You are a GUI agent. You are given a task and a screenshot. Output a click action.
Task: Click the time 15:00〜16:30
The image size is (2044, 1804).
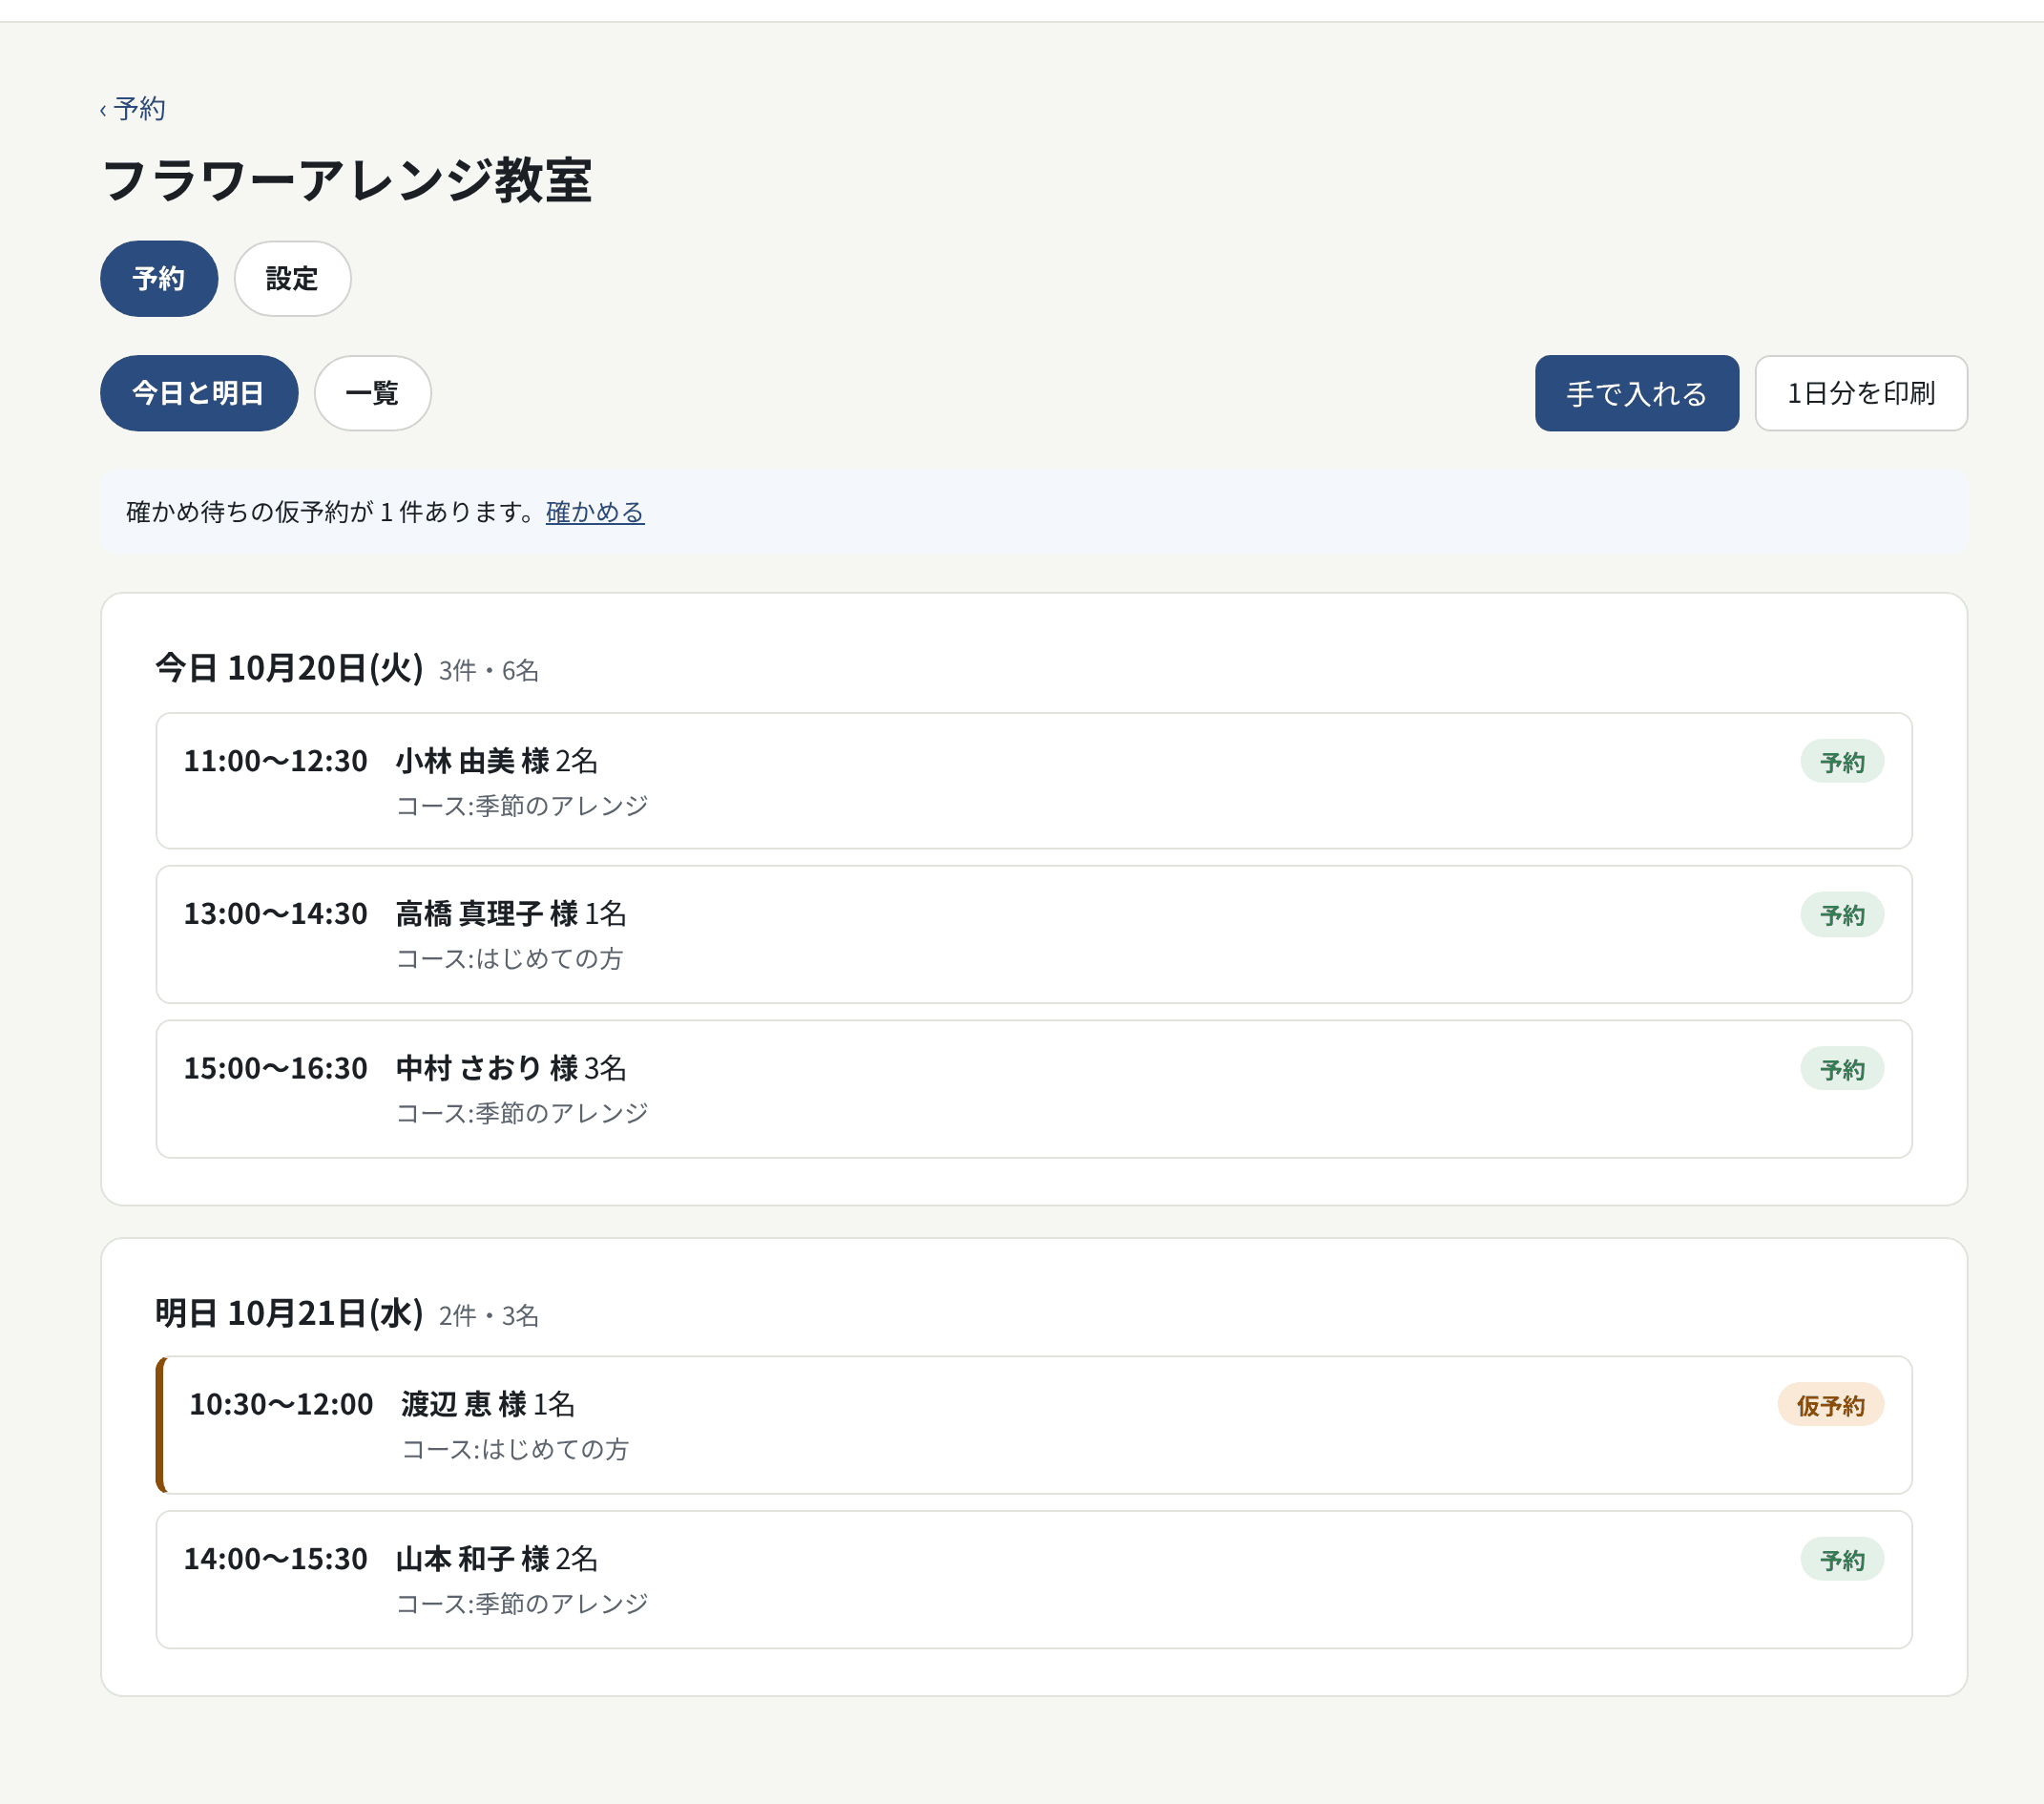point(275,1068)
